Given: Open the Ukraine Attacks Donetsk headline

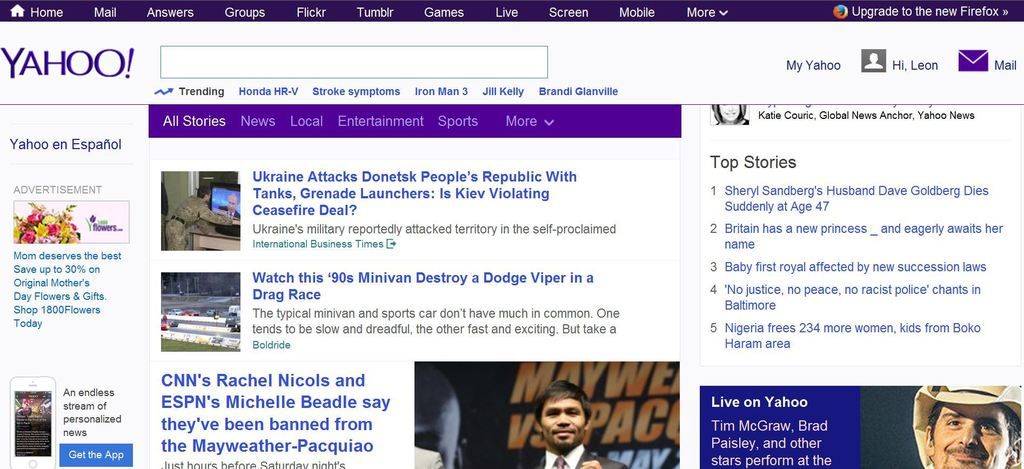Looking at the screenshot, I should (415, 193).
